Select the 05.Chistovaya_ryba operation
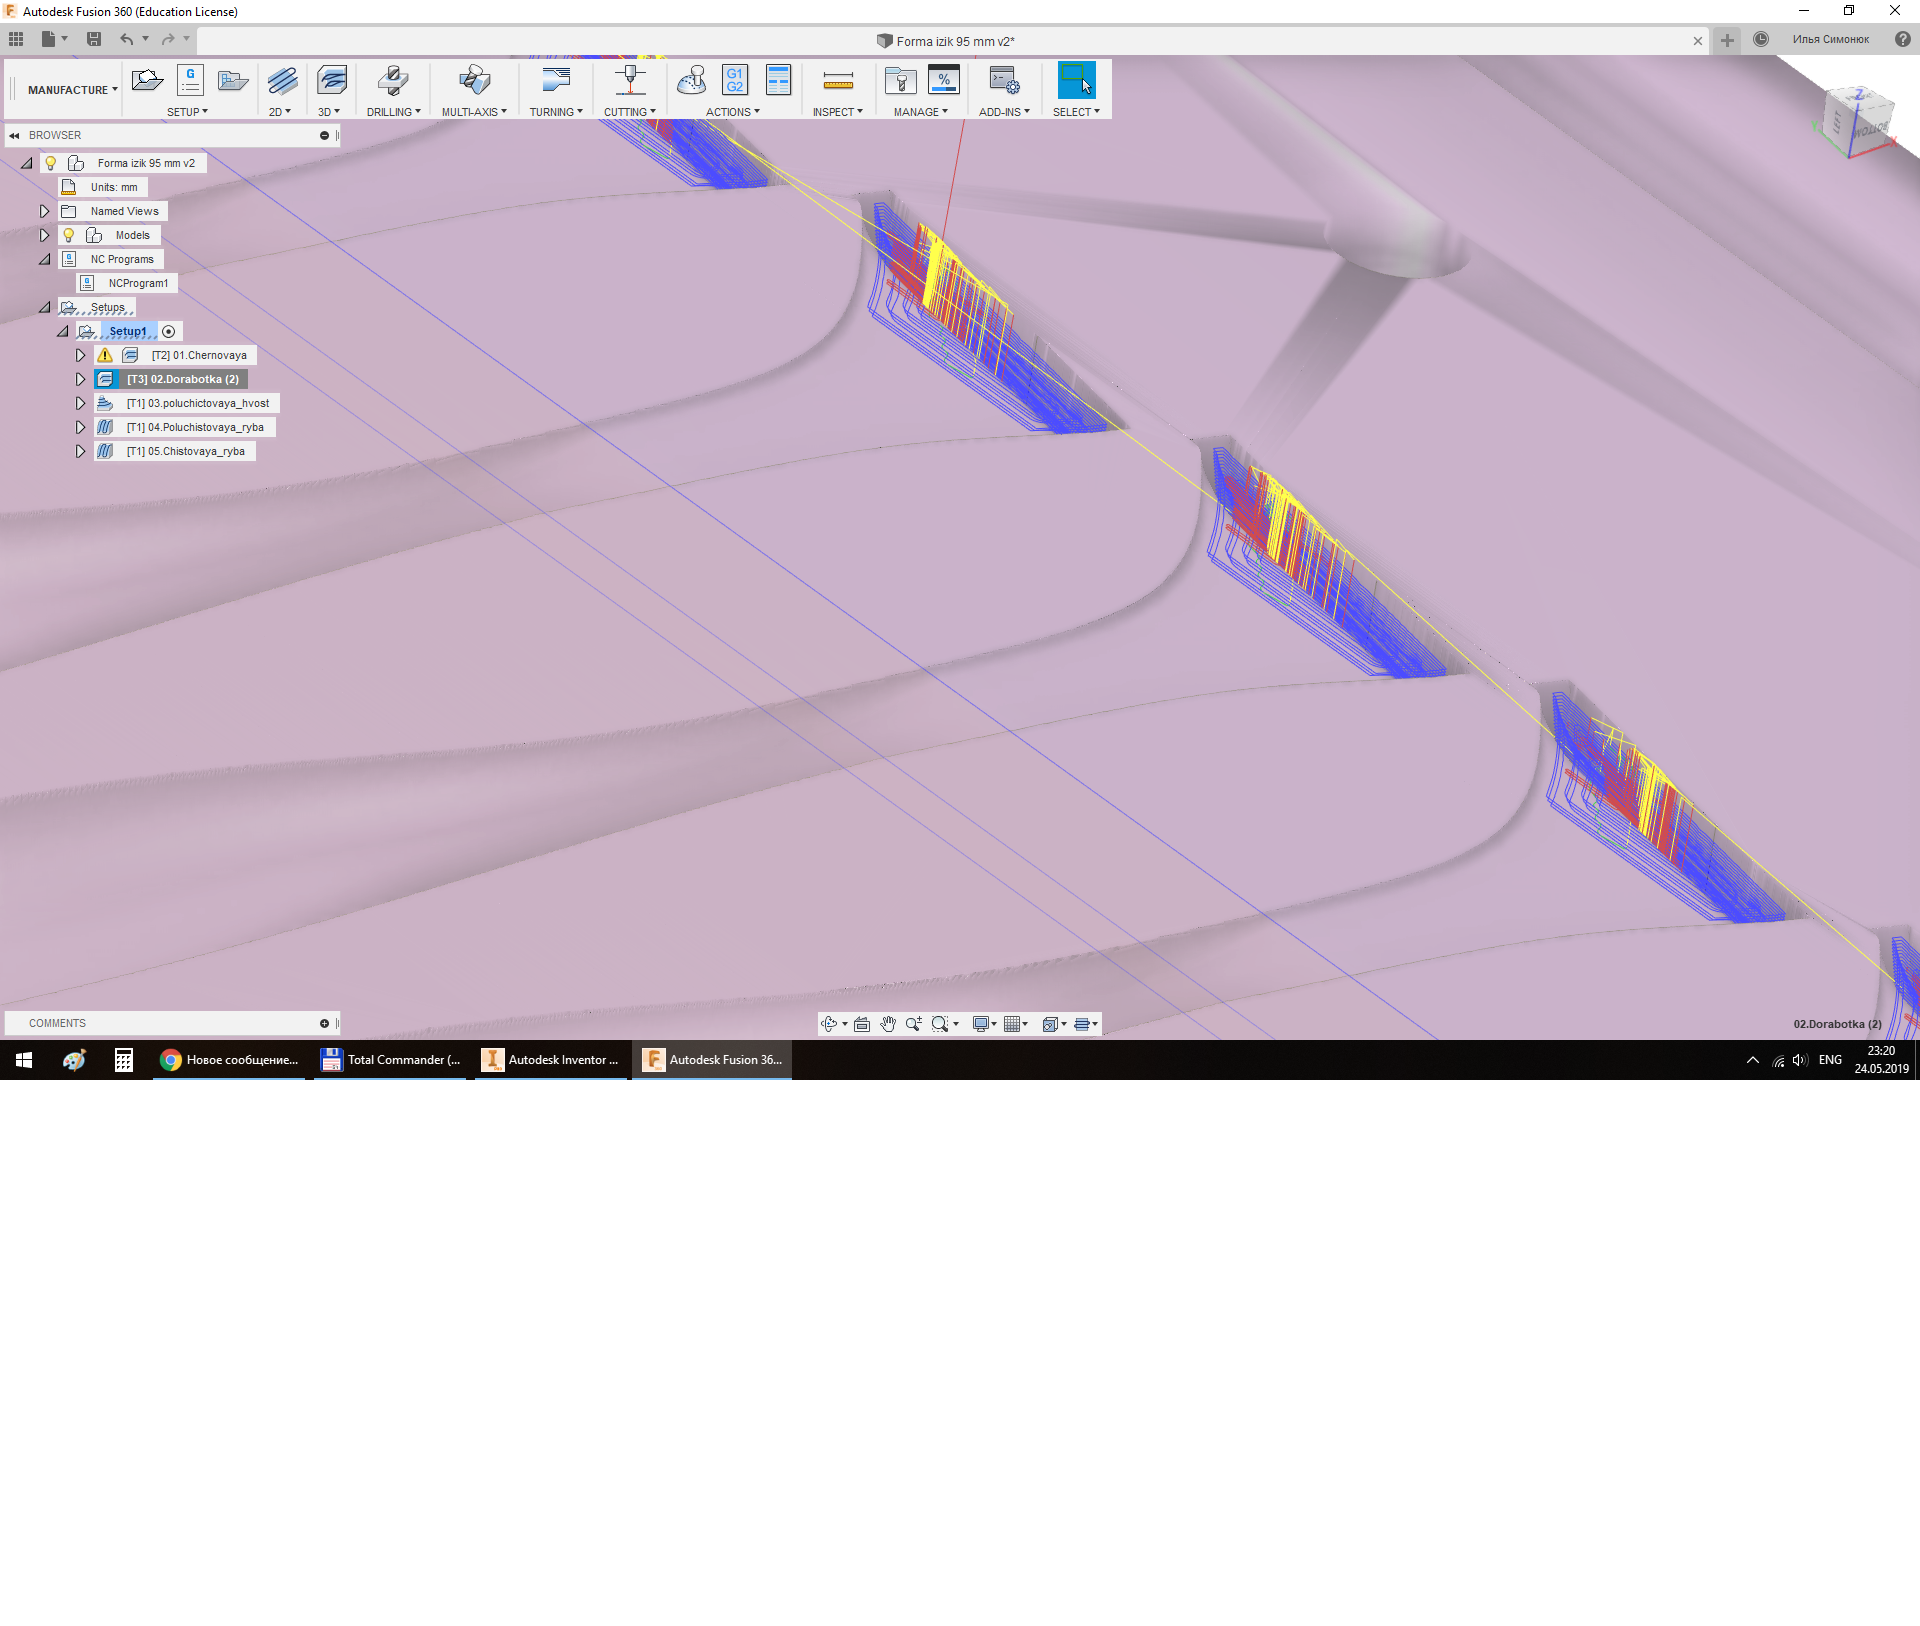 [185, 452]
